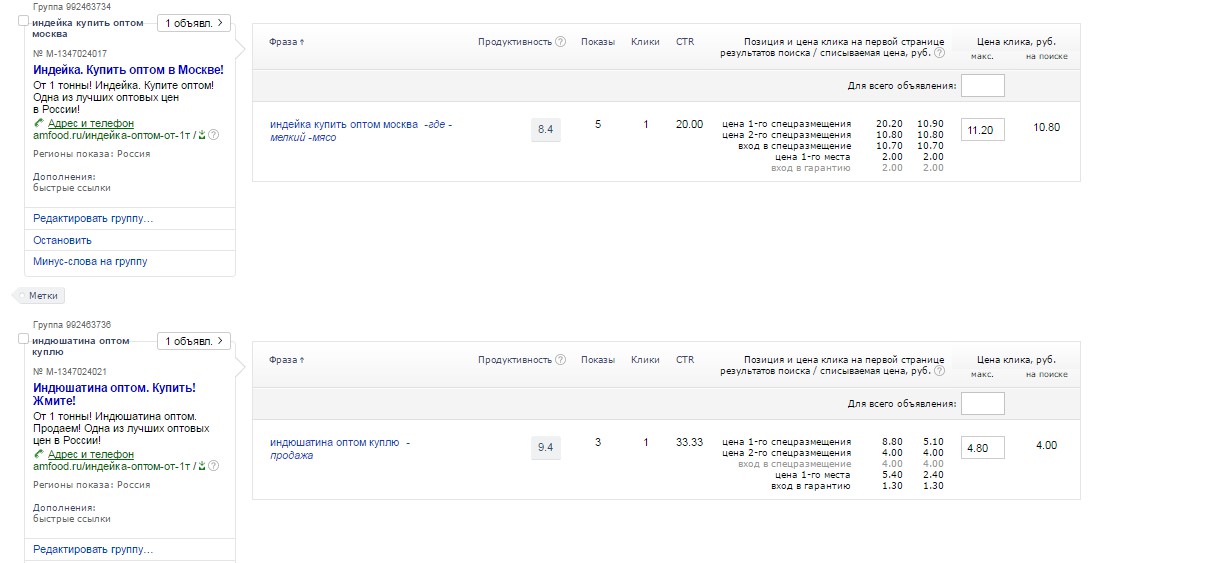Open the 'Метки' tags button
The height and width of the screenshot is (563, 1218).
click(x=43, y=296)
